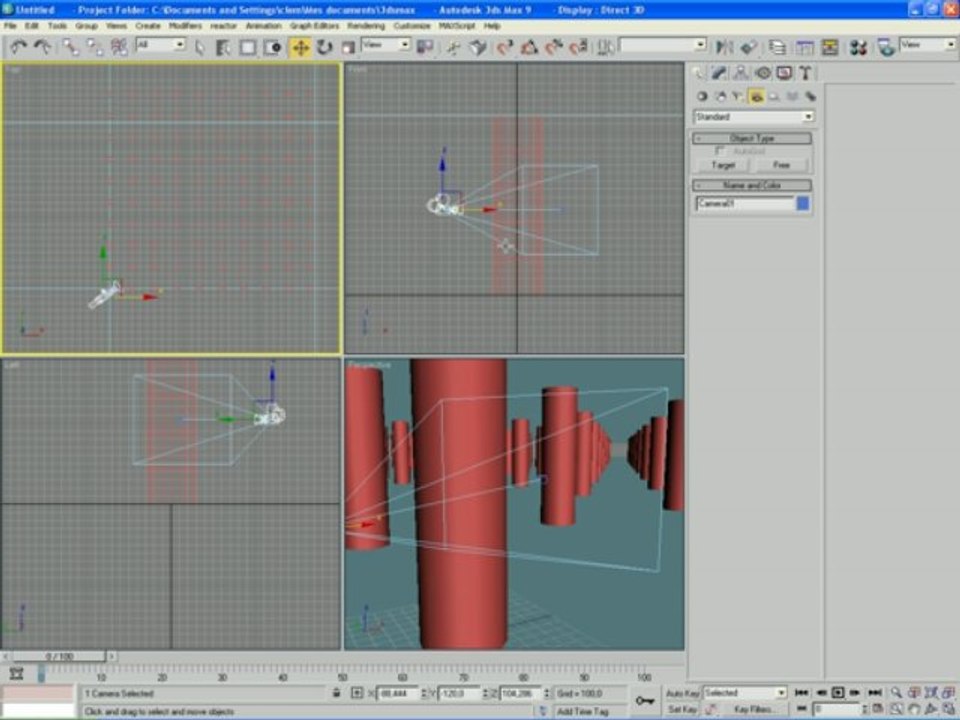Open the Utilities hammer panel

click(x=804, y=73)
